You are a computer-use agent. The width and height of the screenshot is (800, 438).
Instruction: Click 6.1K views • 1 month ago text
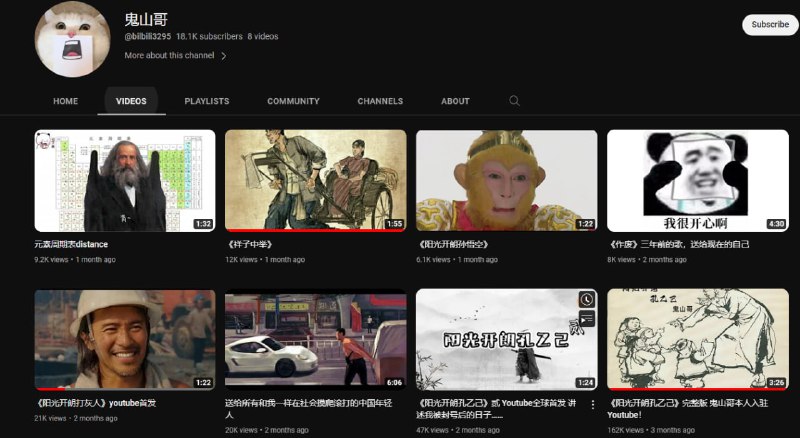click(x=457, y=259)
